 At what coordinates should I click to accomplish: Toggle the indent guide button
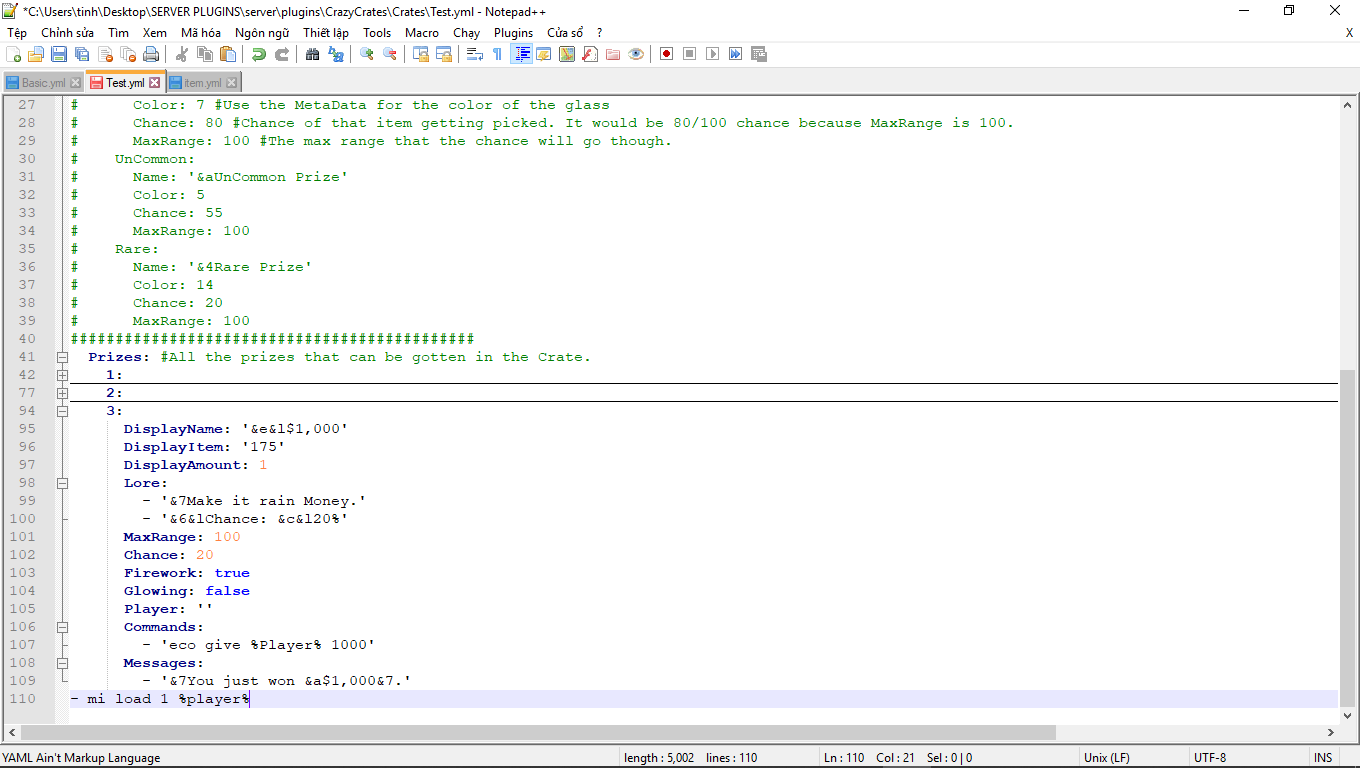(x=521, y=54)
